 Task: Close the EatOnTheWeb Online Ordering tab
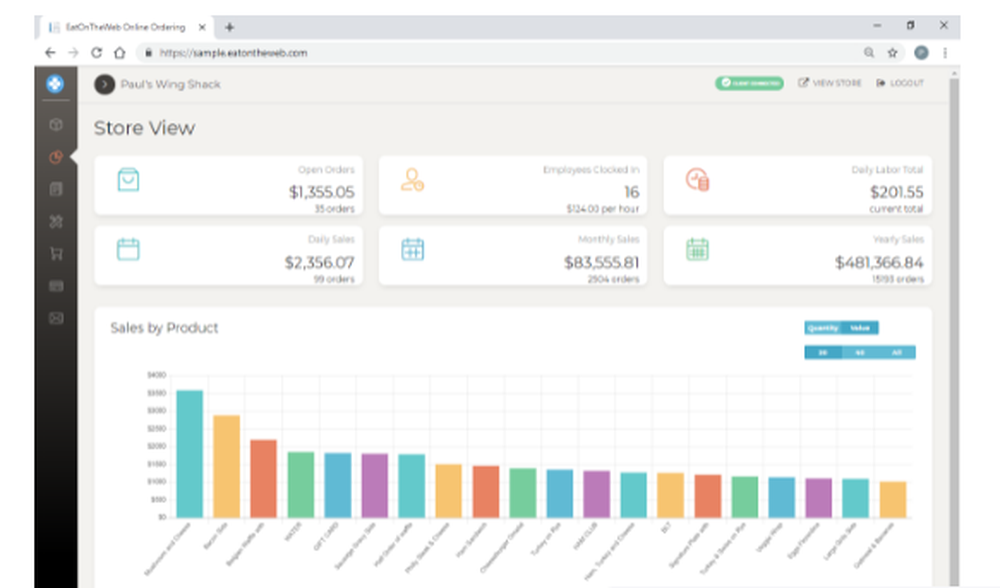pyautogui.click(x=202, y=27)
